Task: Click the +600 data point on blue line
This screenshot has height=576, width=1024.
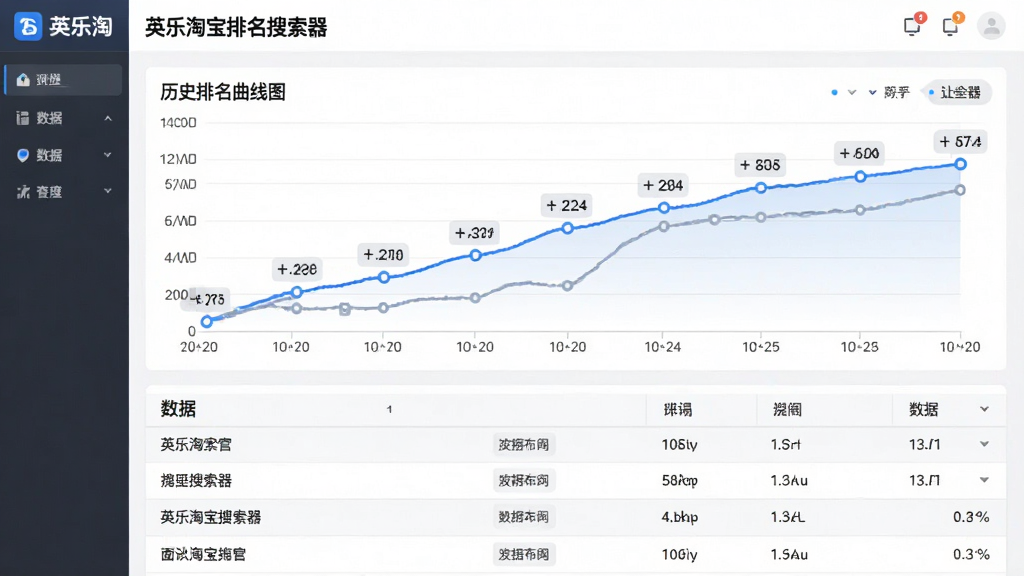Action: 861,176
